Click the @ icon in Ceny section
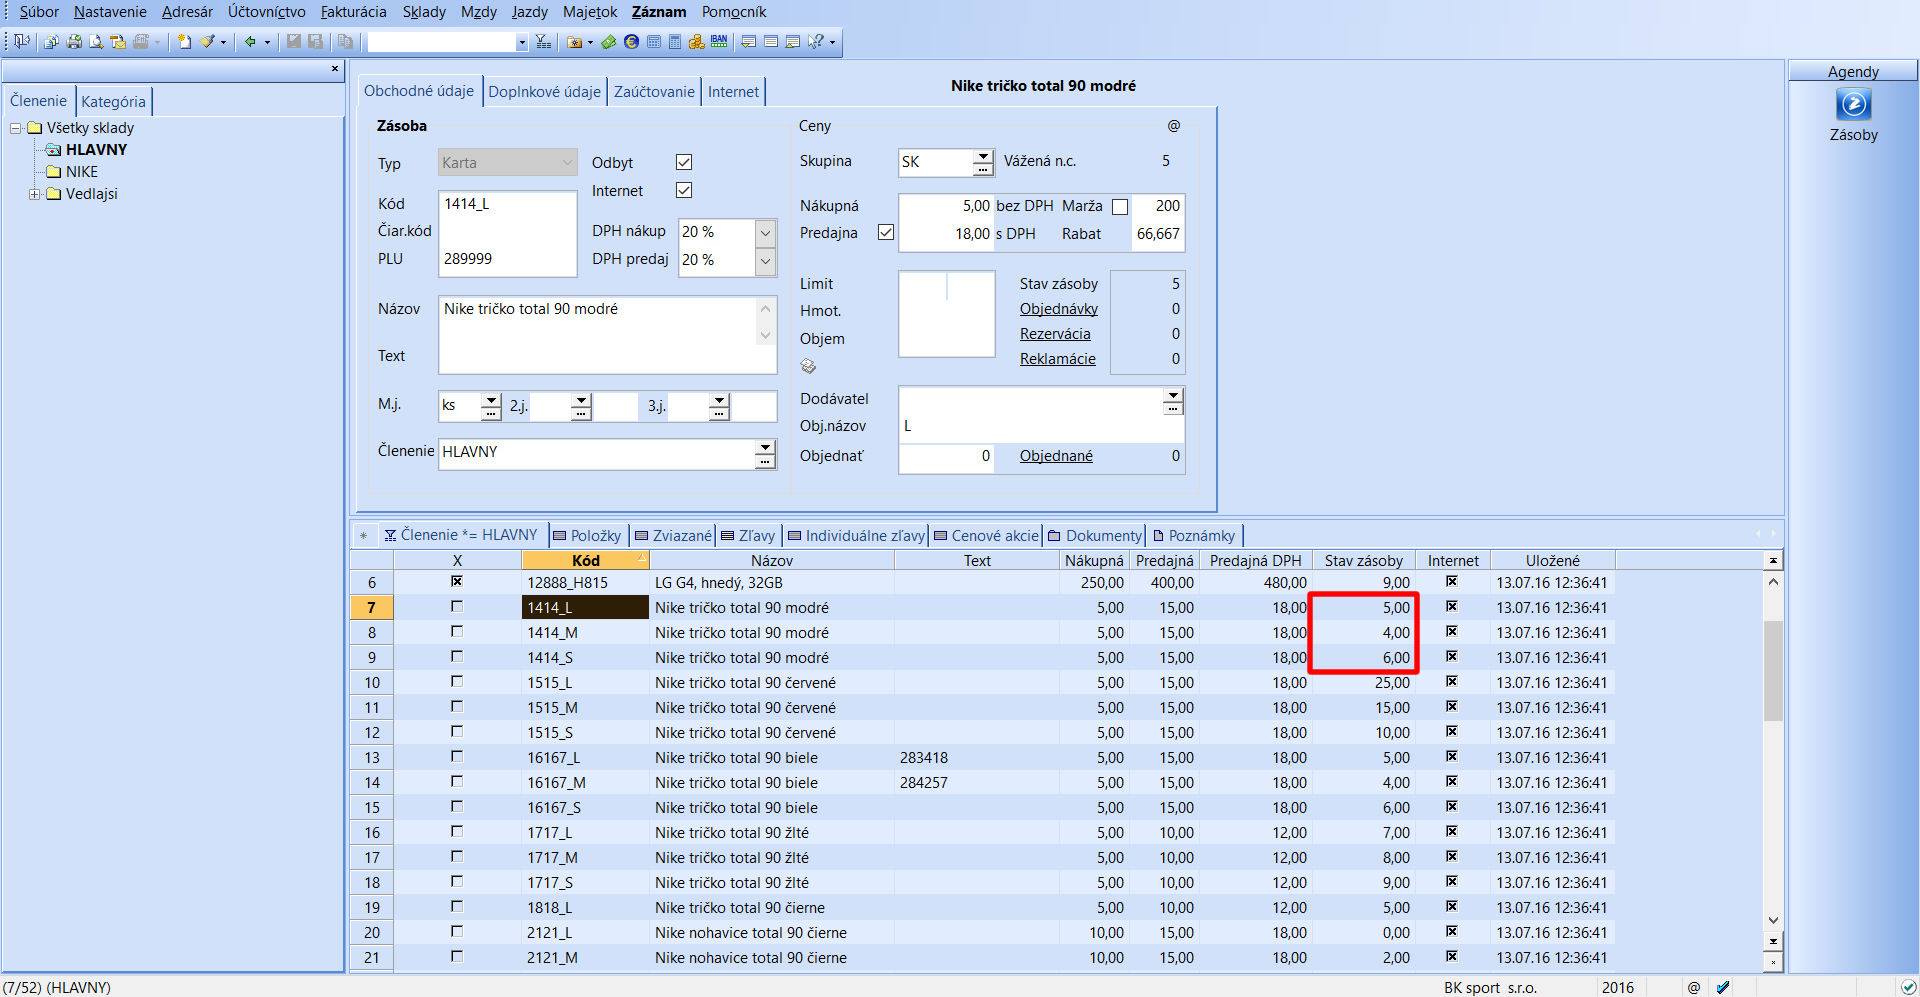This screenshot has height=997, width=1920. [1174, 126]
